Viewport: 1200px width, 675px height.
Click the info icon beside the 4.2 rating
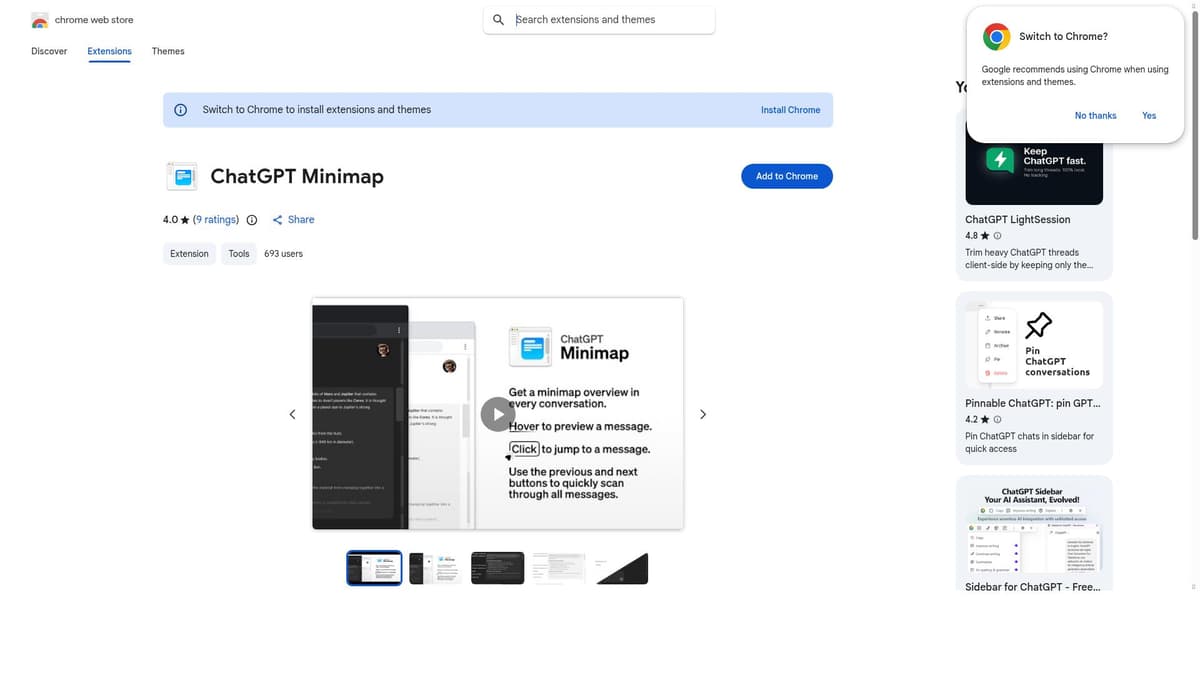pyautogui.click(x=997, y=420)
